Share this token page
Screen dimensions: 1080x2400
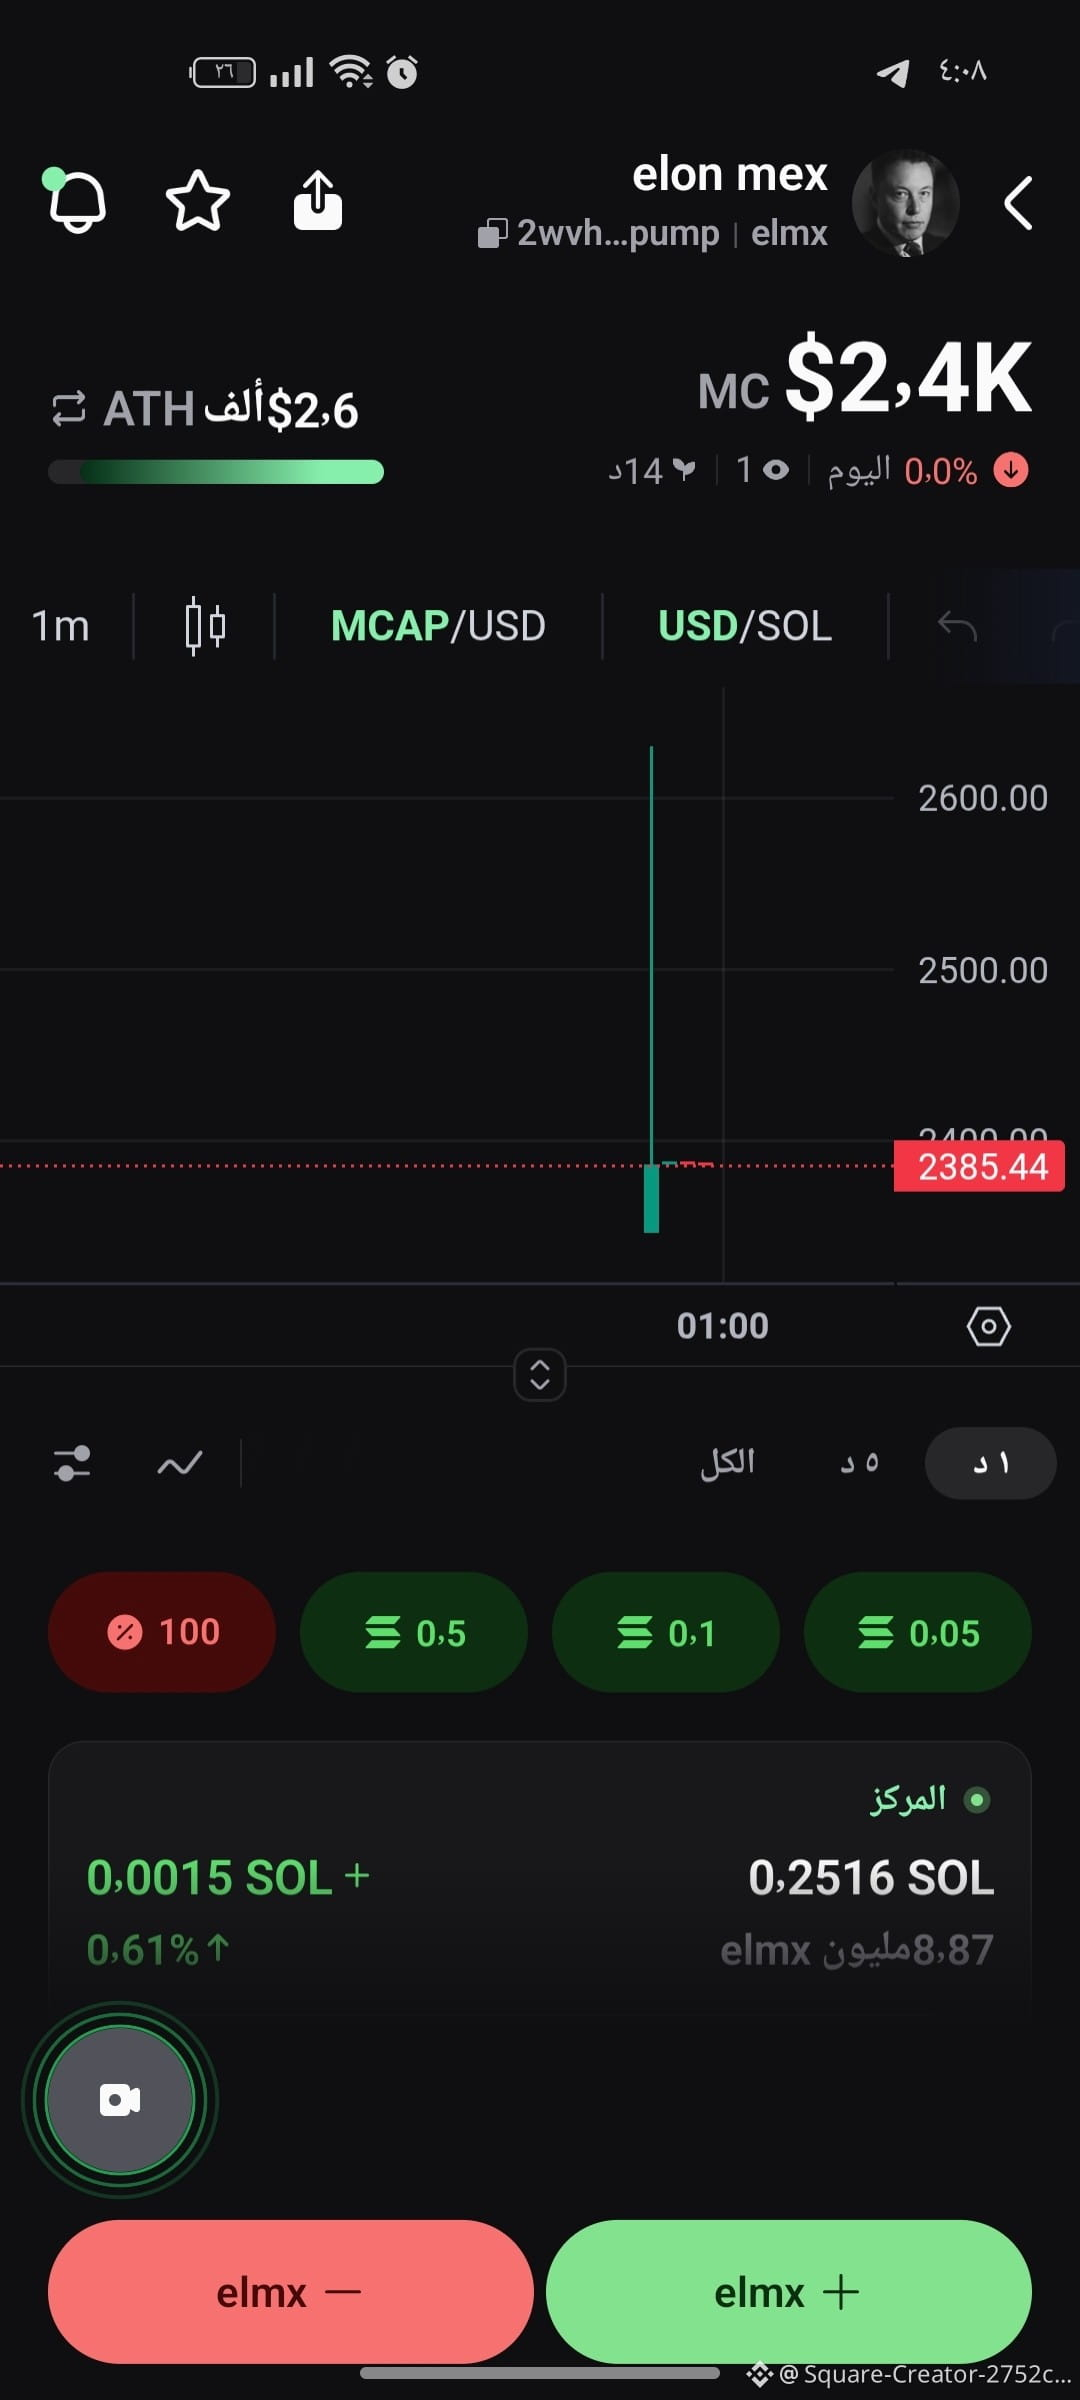click(x=318, y=201)
